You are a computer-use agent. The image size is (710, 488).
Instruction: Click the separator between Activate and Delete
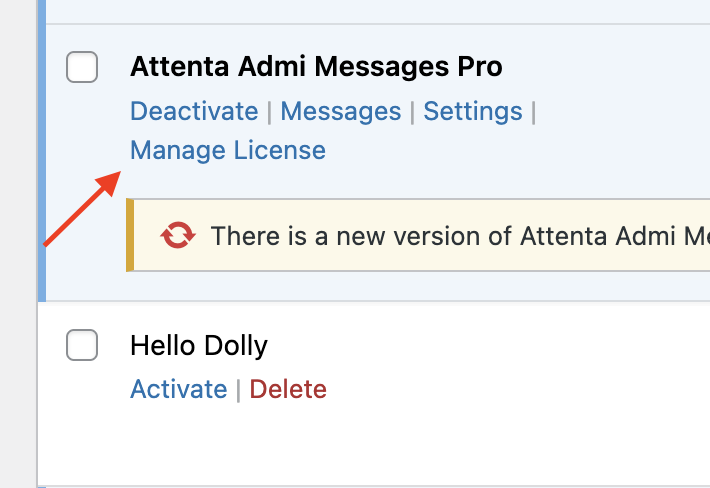238,390
